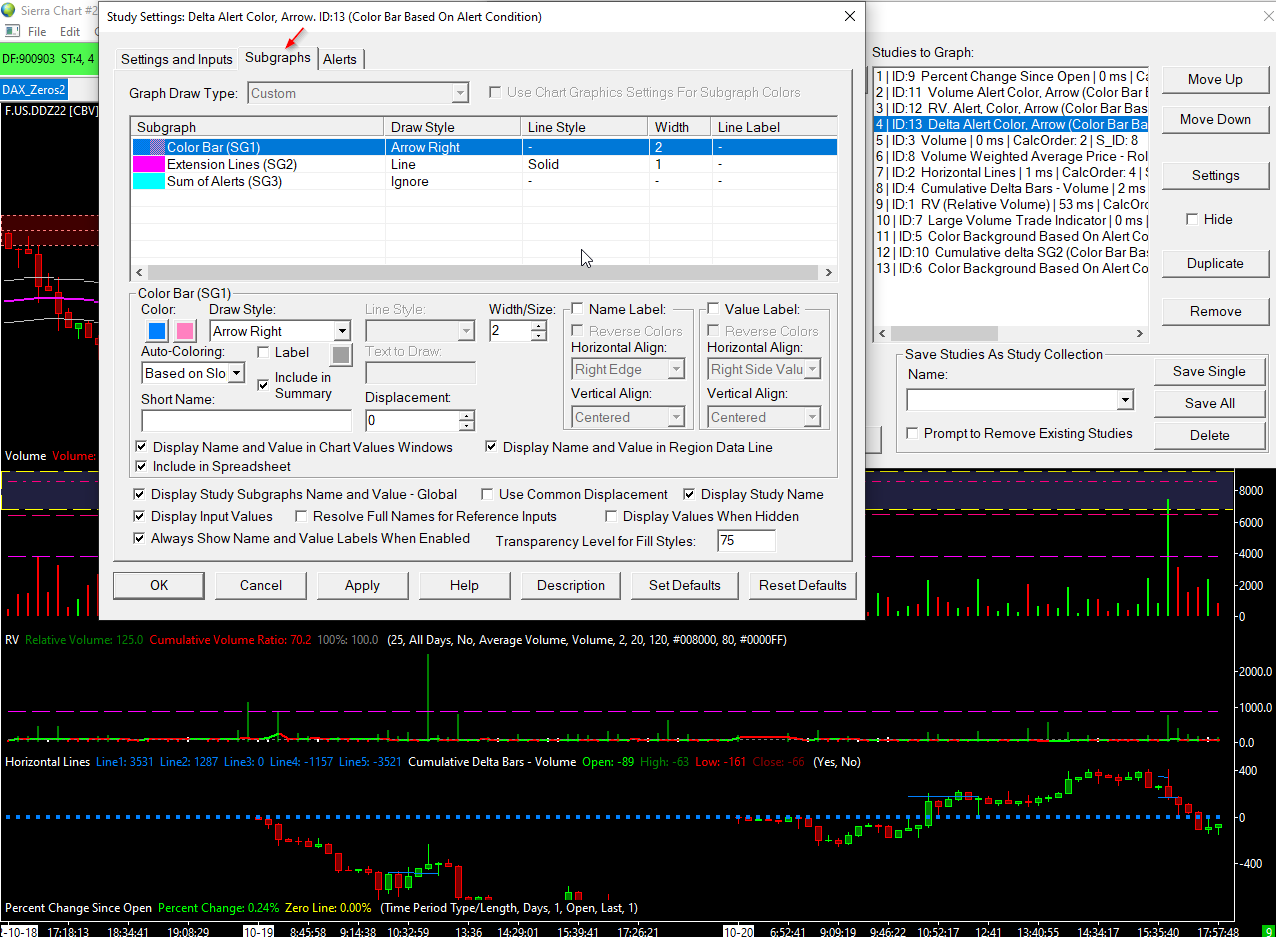
Task: Increase Width/Size value with up arrow
Action: click(x=539, y=325)
